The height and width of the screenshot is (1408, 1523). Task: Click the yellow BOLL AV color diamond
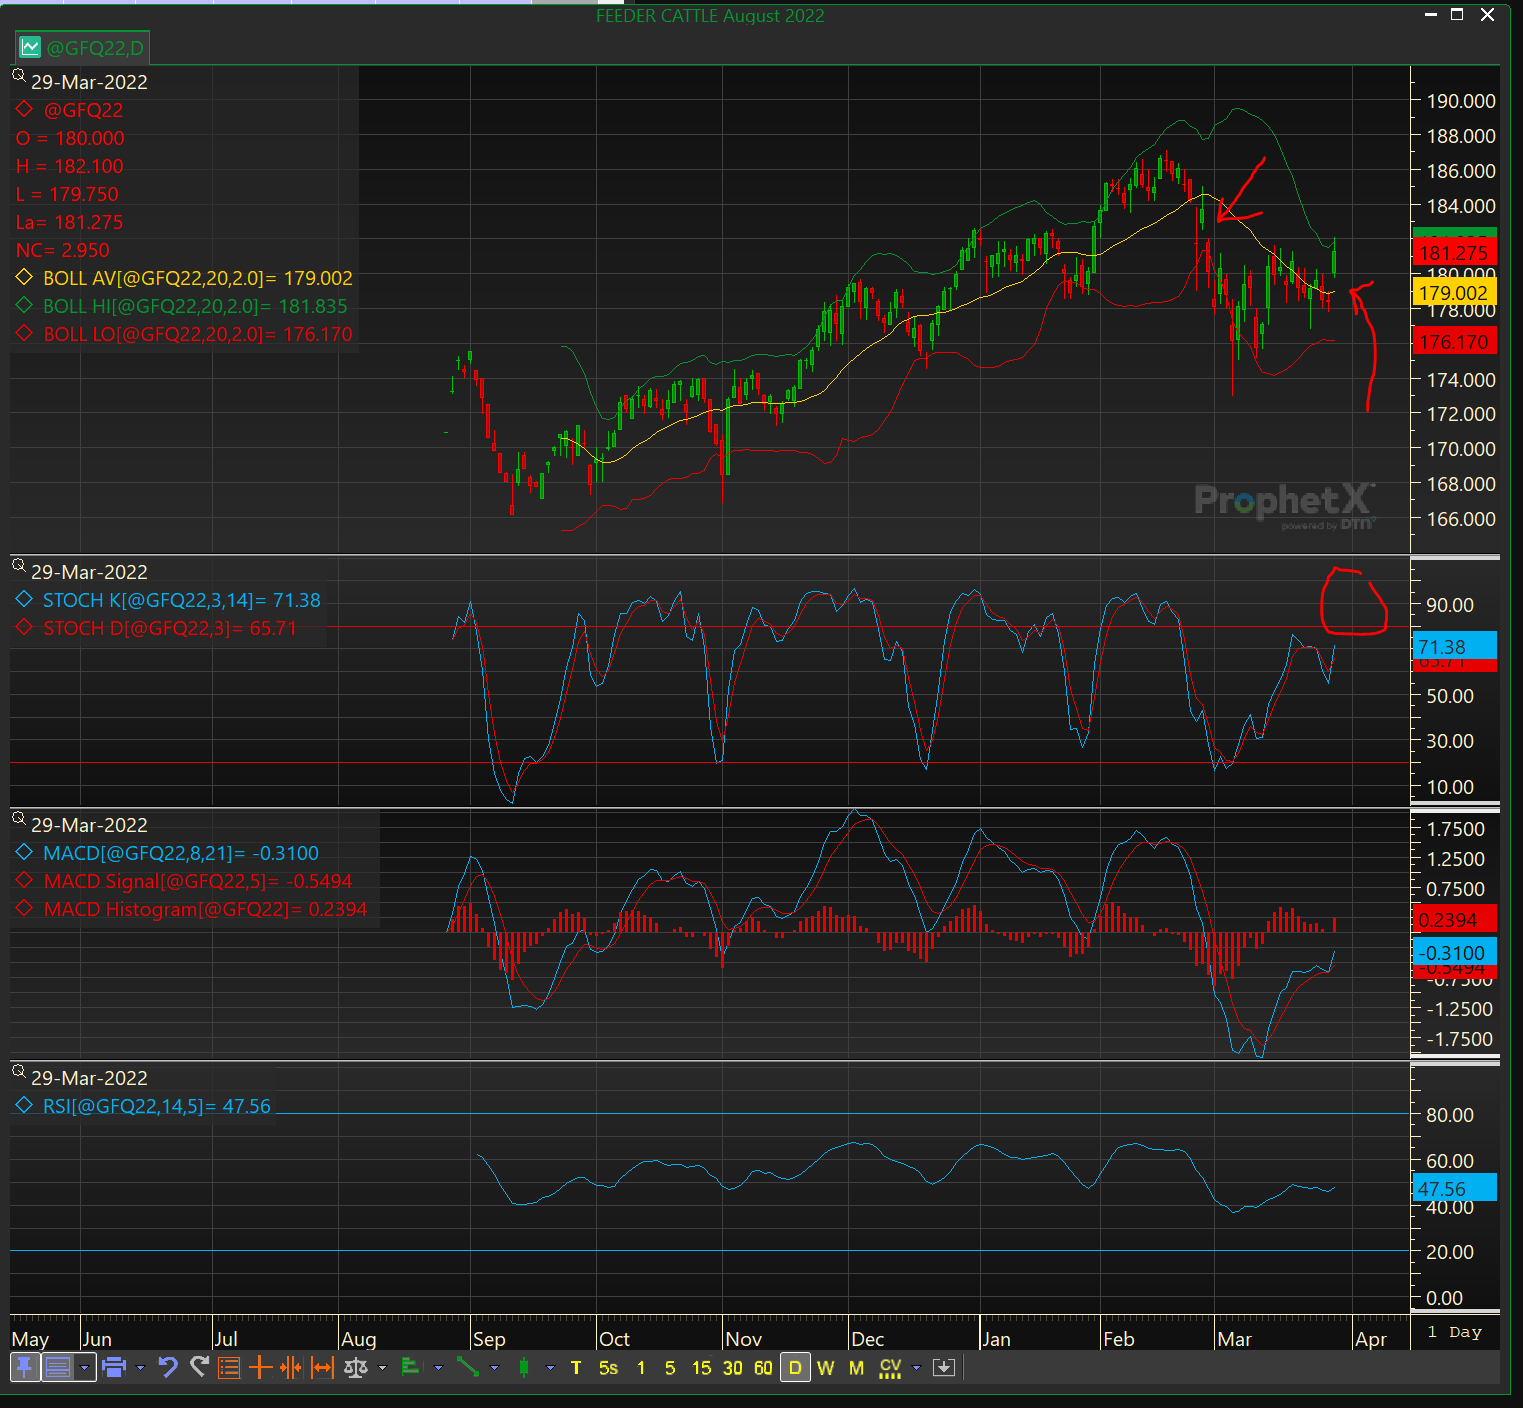[x=25, y=277]
